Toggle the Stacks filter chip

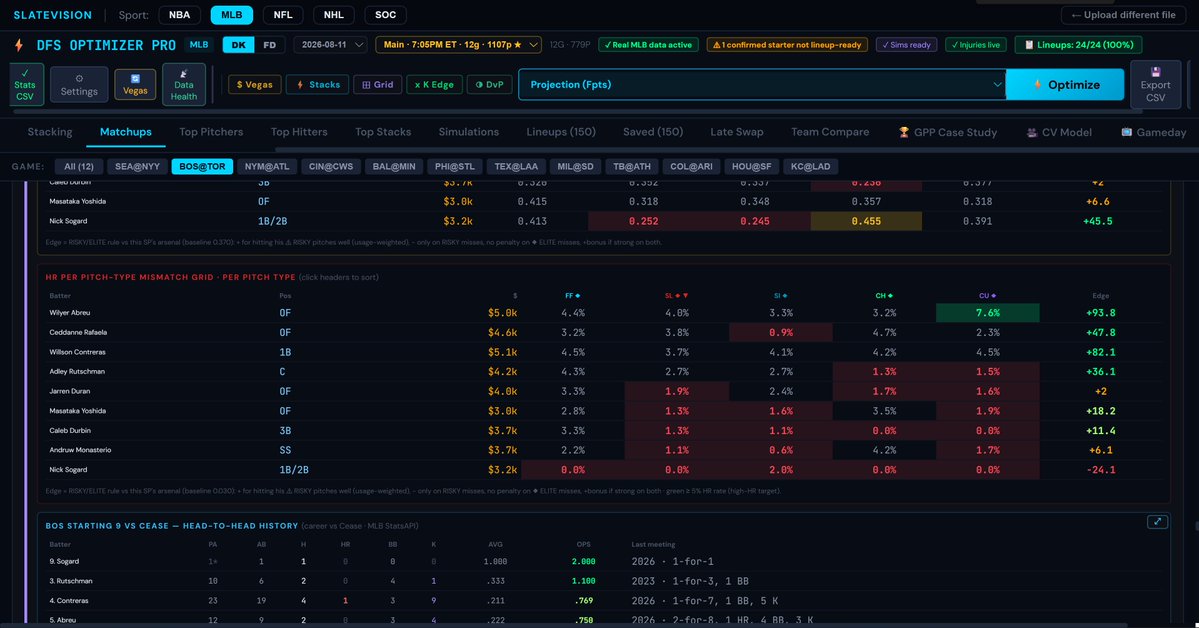click(x=318, y=84)
